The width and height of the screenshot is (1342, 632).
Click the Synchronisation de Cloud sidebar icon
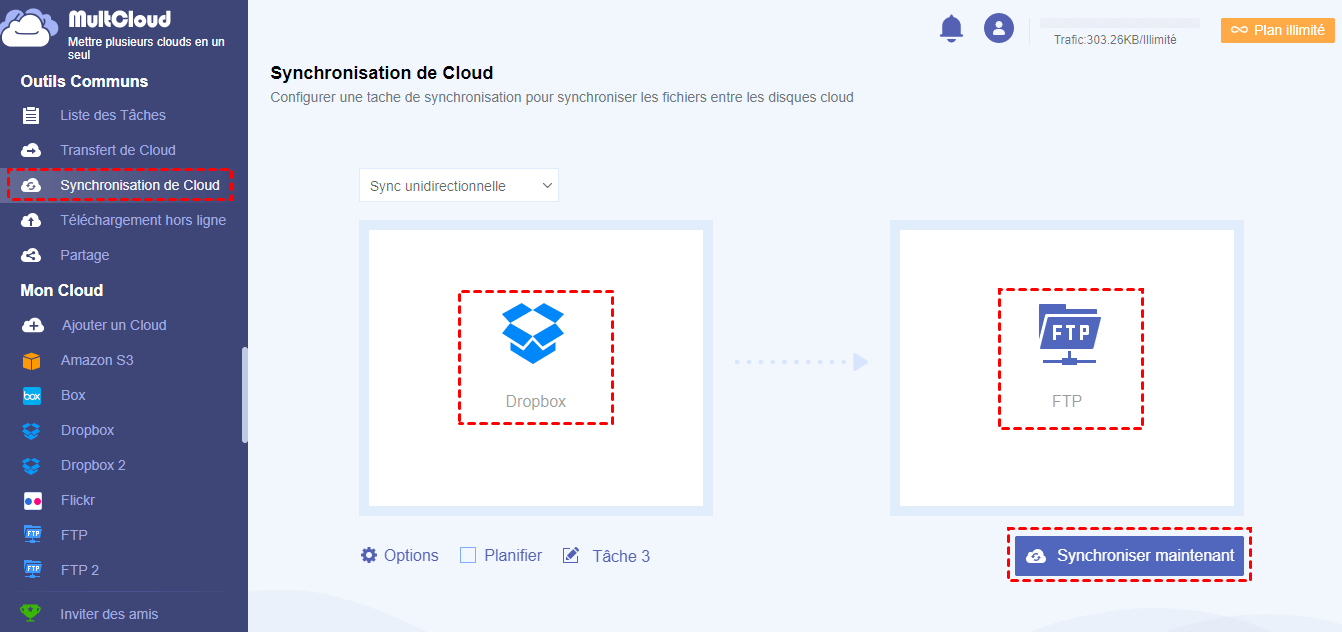32,185
